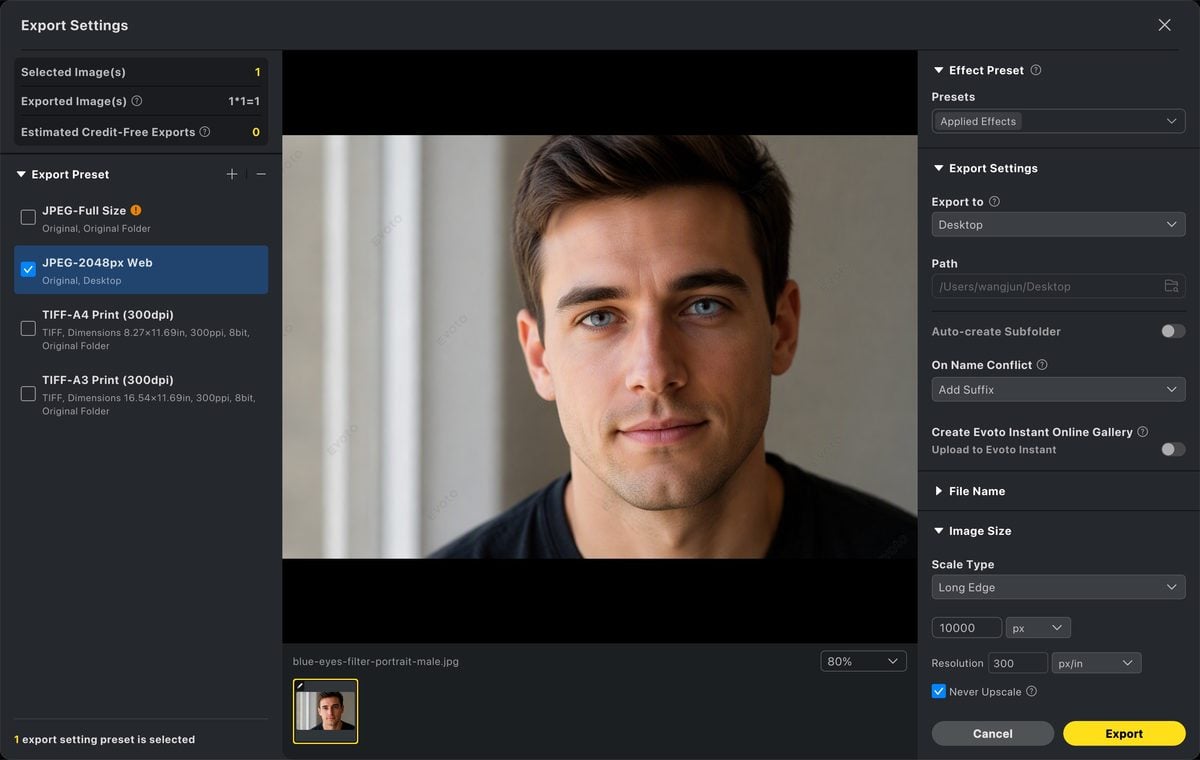Open the px/in resolution unit dropdown

click(1096, 663)
